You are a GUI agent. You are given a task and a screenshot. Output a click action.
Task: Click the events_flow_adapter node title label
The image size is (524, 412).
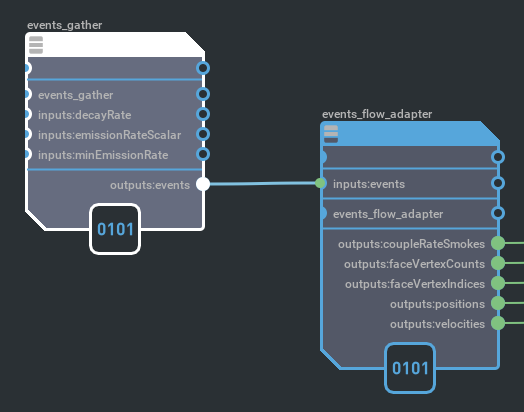click(x=377, y=114)
